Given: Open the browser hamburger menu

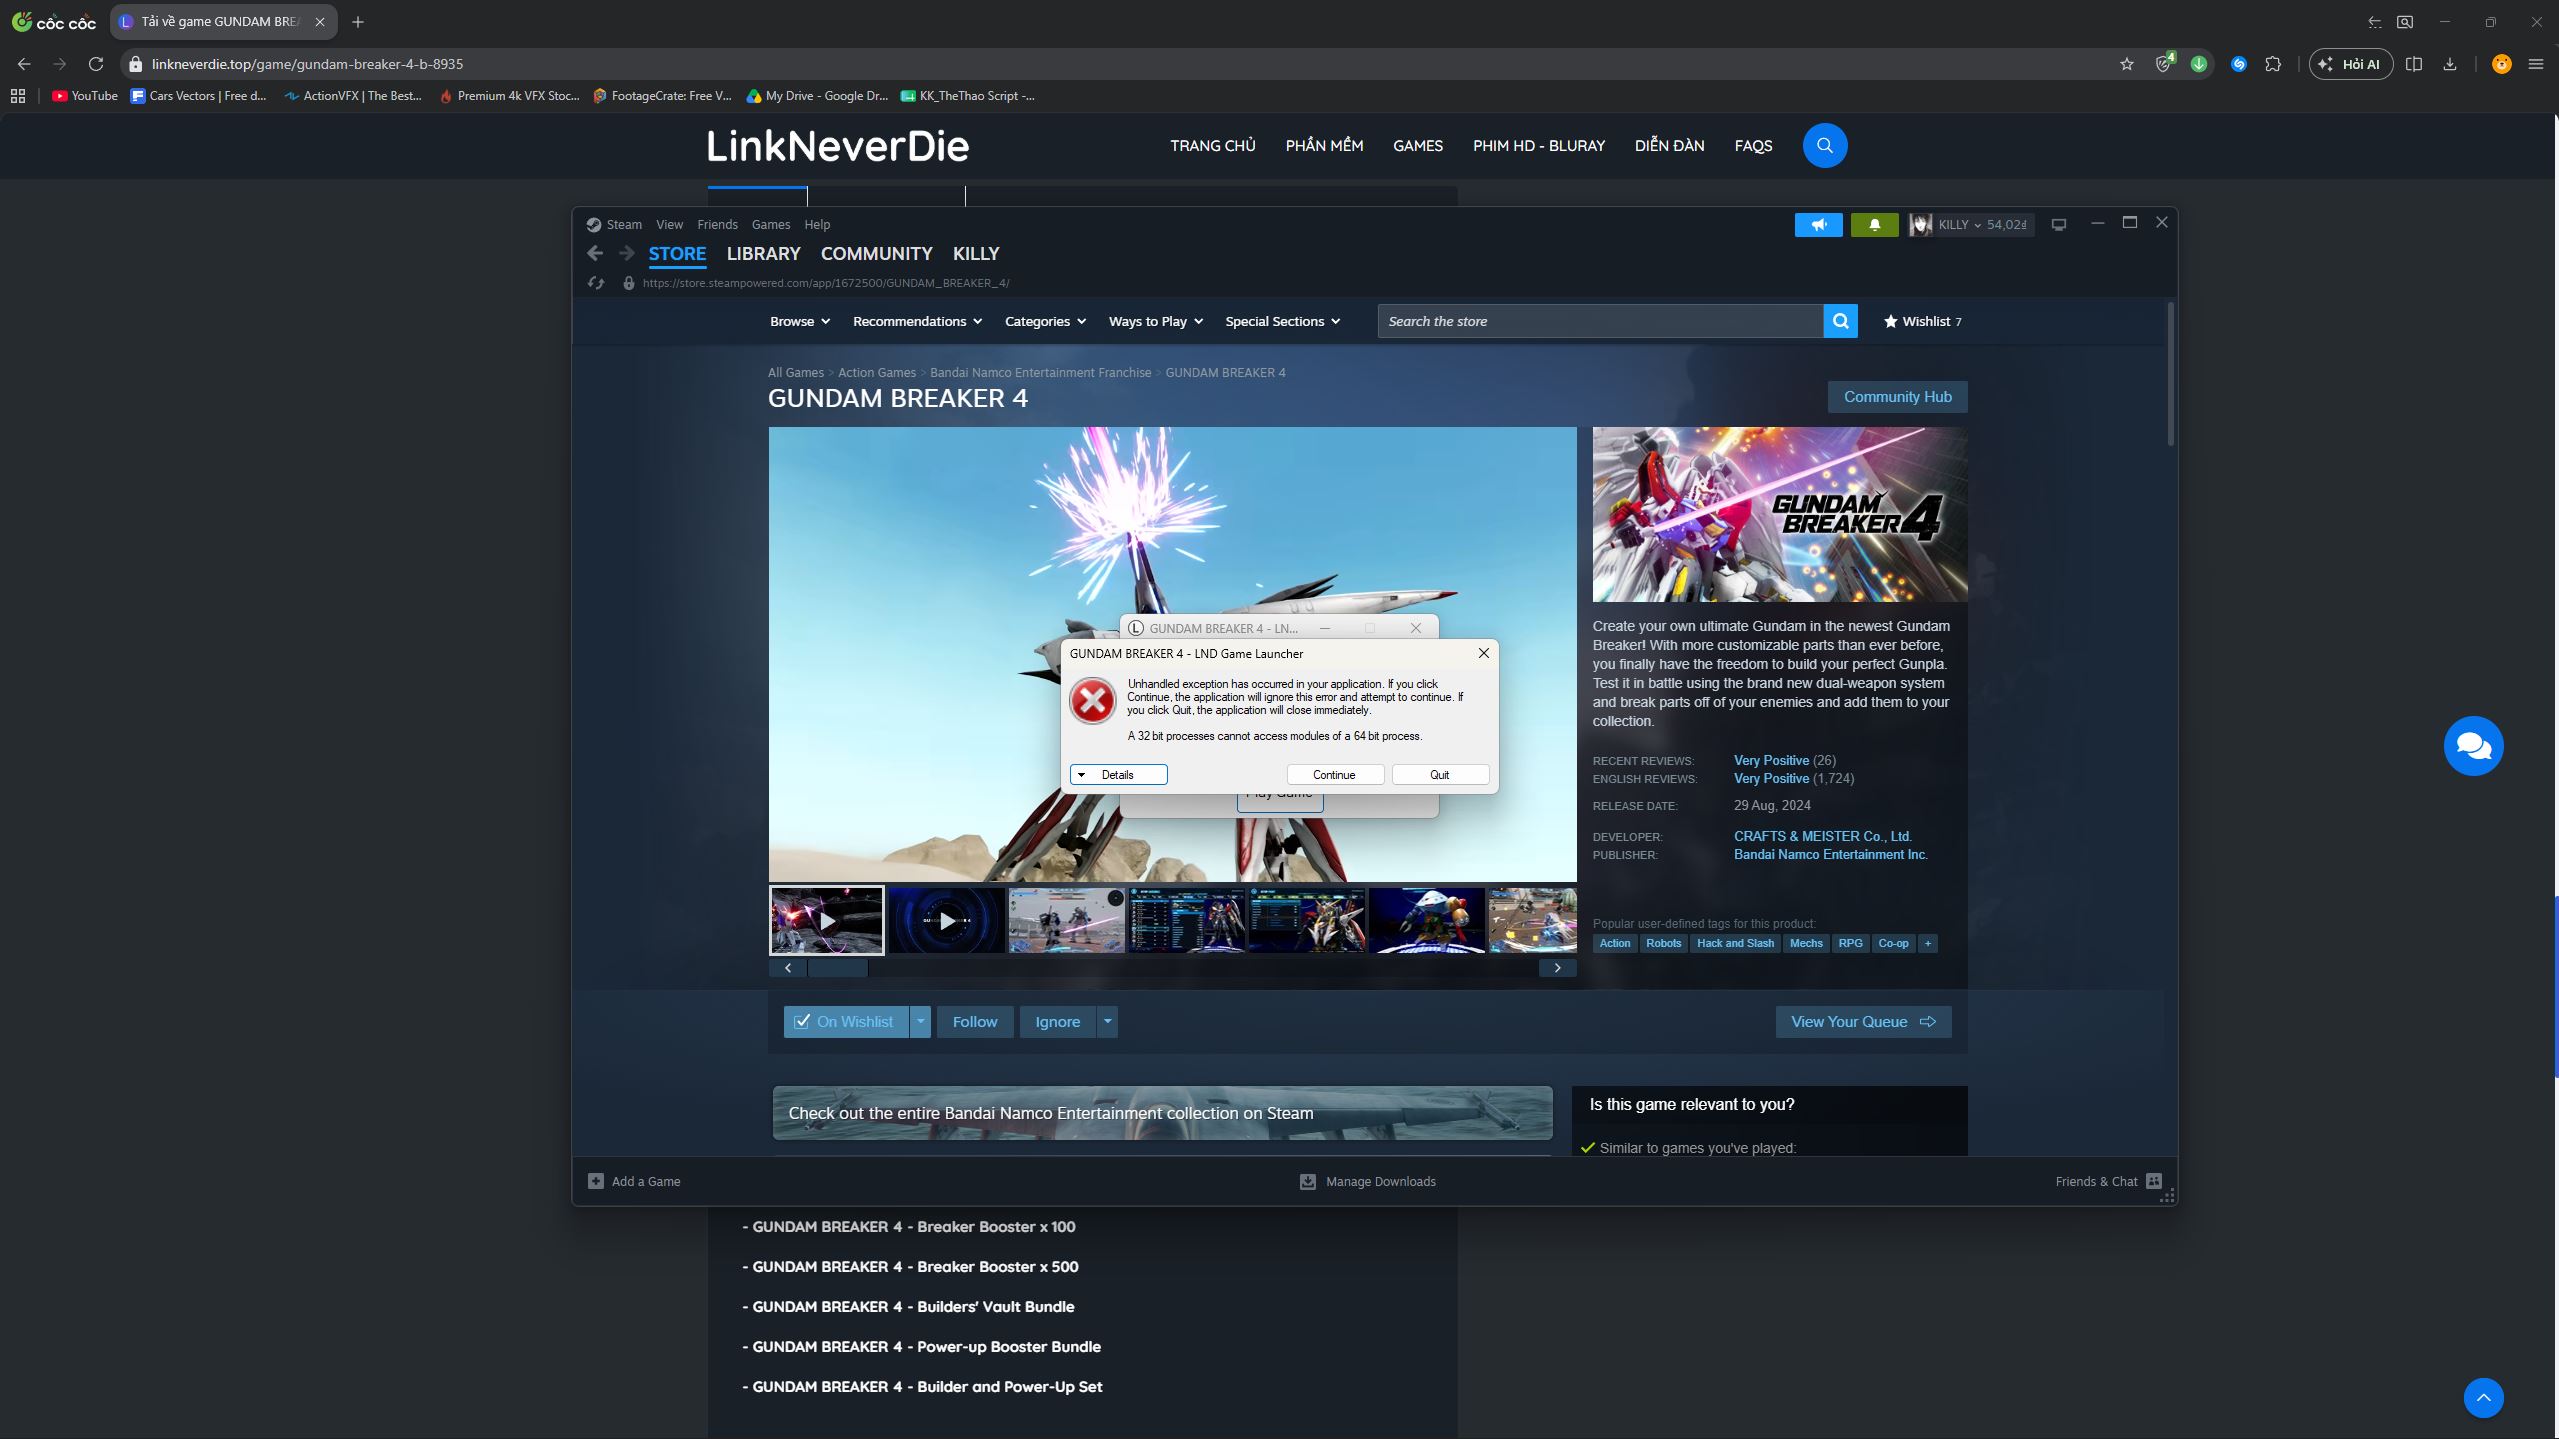Looking at the screenshot, I should (x=2535, y=64).
